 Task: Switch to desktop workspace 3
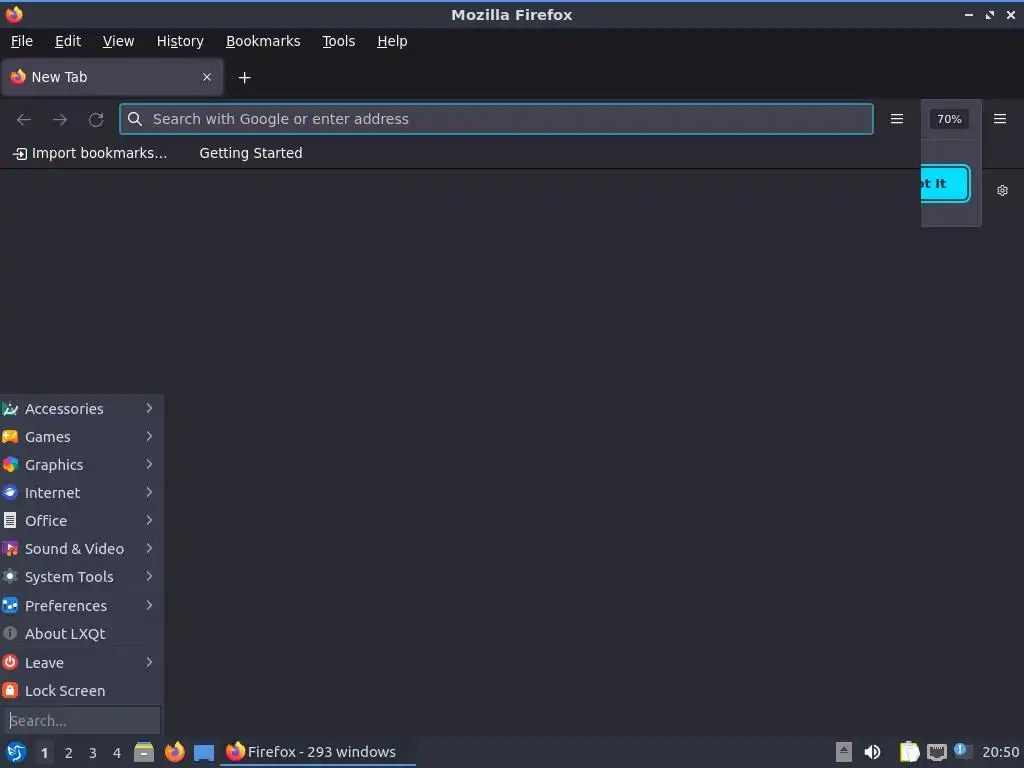click(x=93, y=753)
